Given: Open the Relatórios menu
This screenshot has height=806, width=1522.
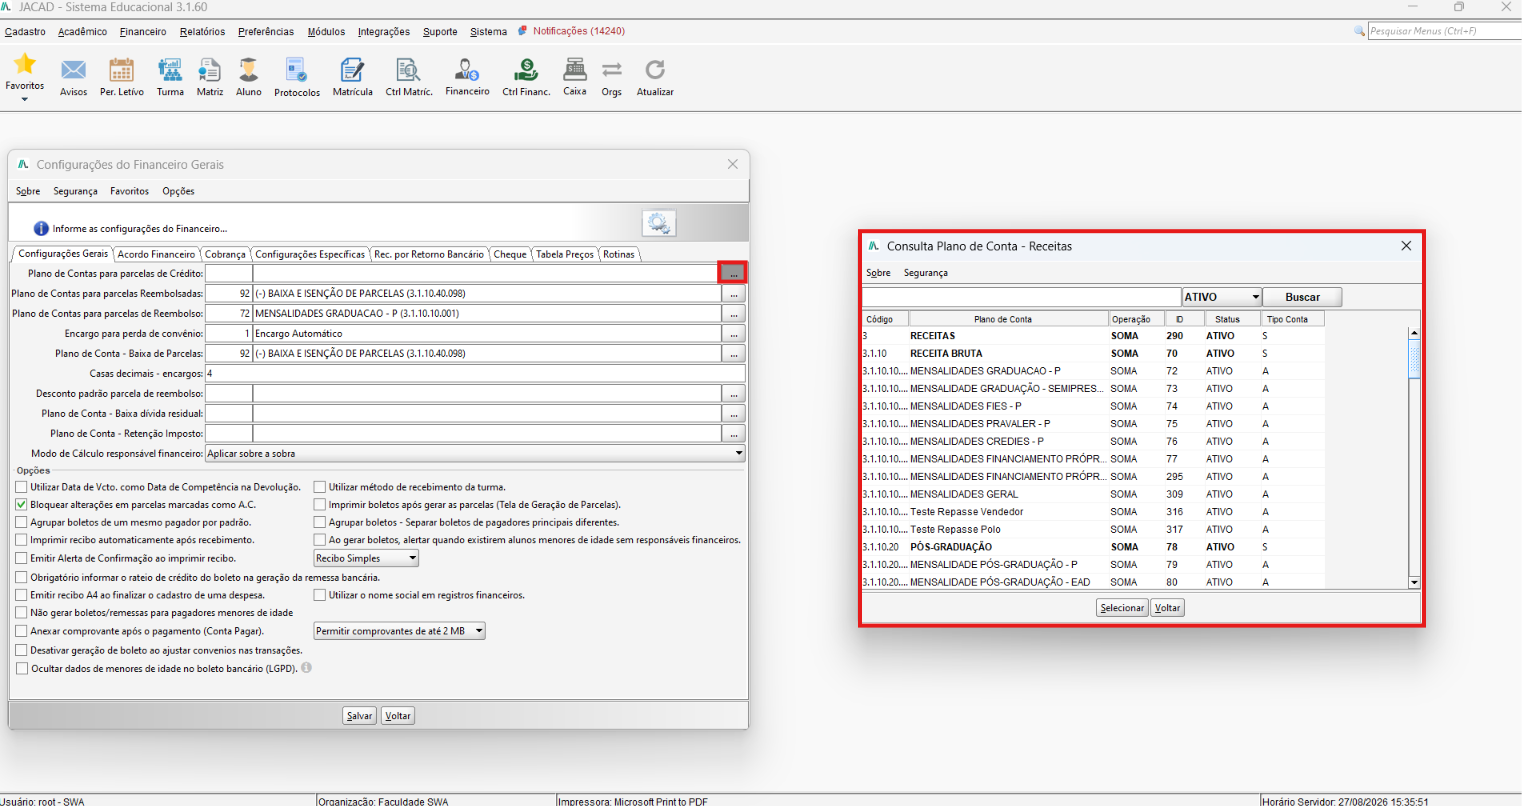Looking at the screenshot, I should (202, 31).
